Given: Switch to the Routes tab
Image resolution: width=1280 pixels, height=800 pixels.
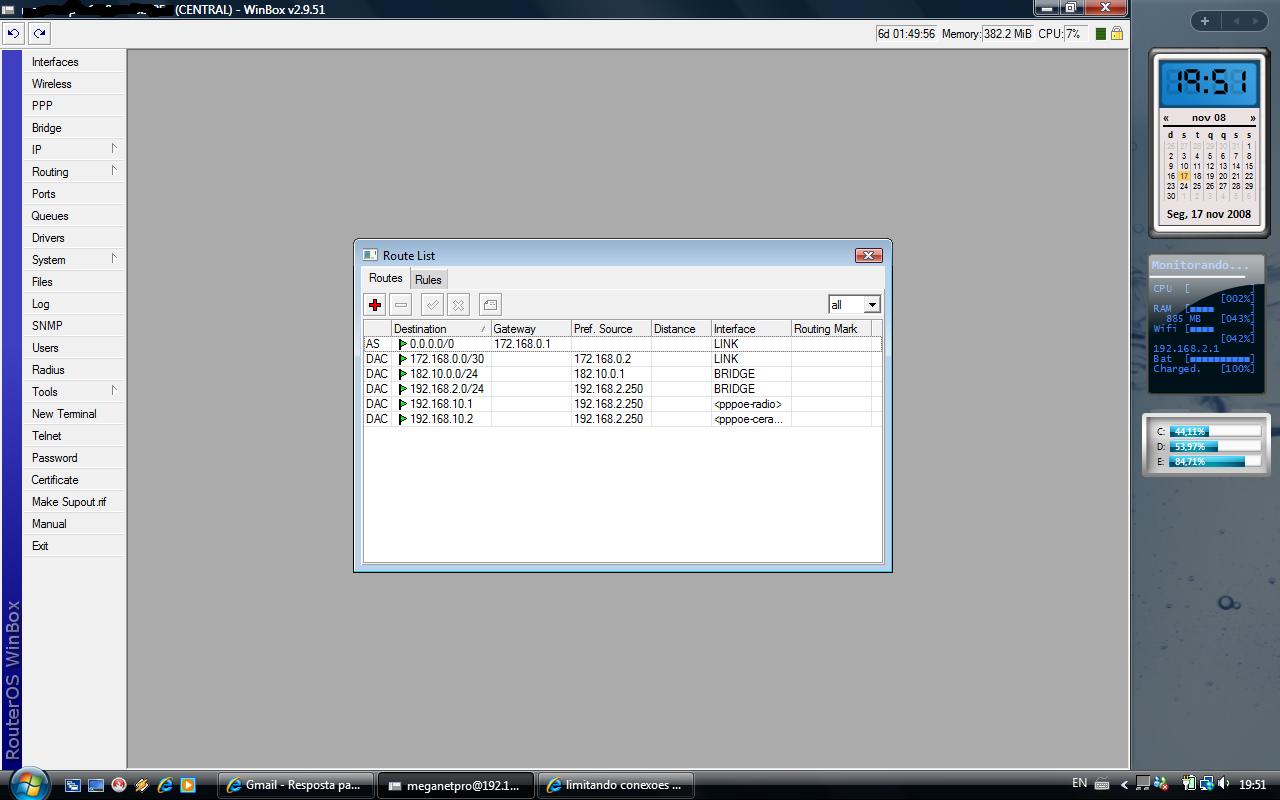Looking at the screenshot, I should coord(386,279).
